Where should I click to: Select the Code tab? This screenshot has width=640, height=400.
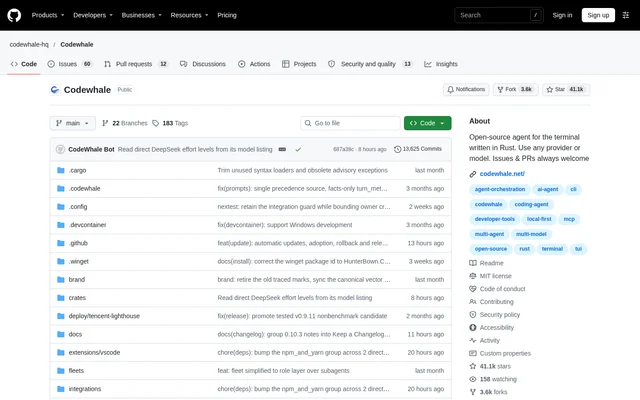click(24, 64)
